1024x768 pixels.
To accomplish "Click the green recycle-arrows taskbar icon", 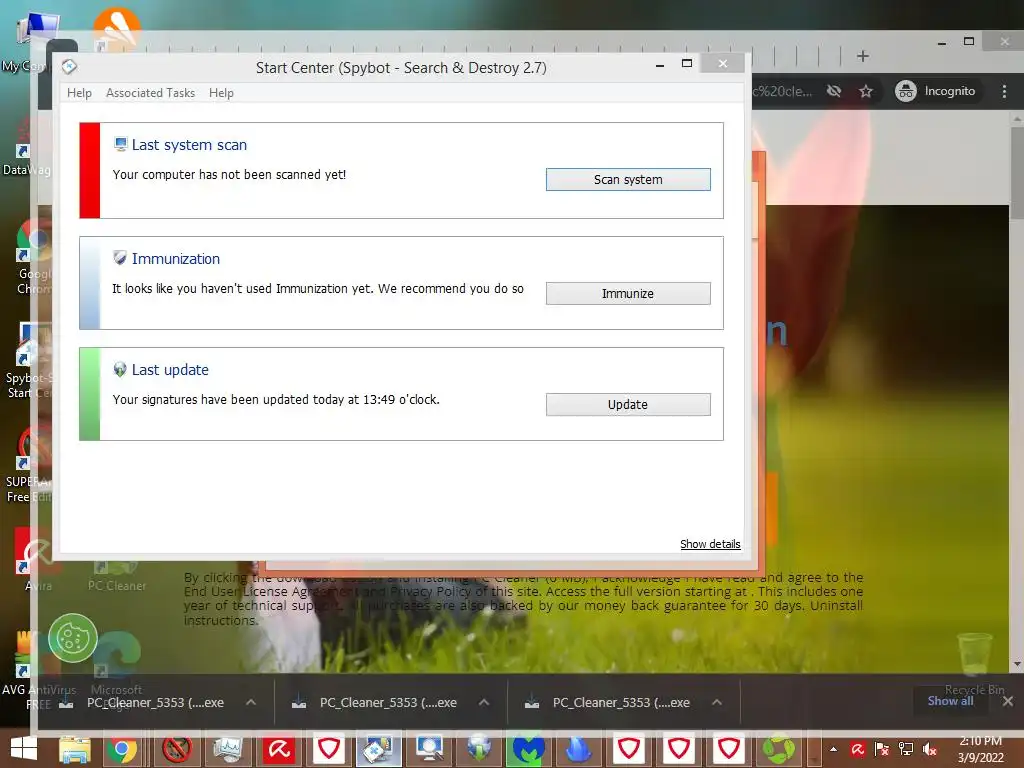I will pos(778,749).
